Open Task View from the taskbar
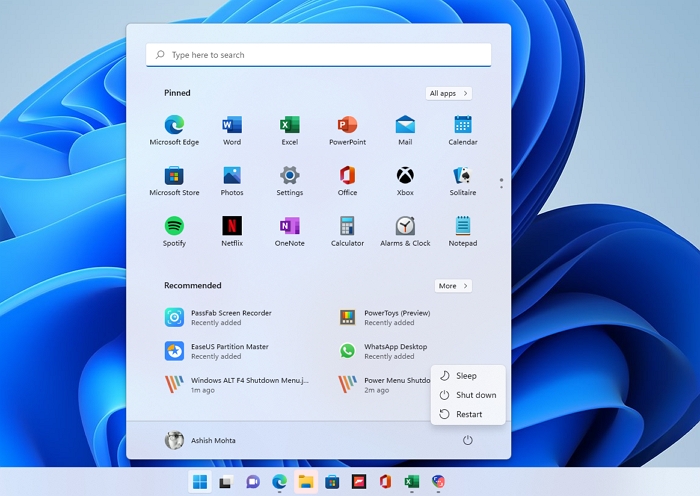700x496 pixels. click(226, 482)
